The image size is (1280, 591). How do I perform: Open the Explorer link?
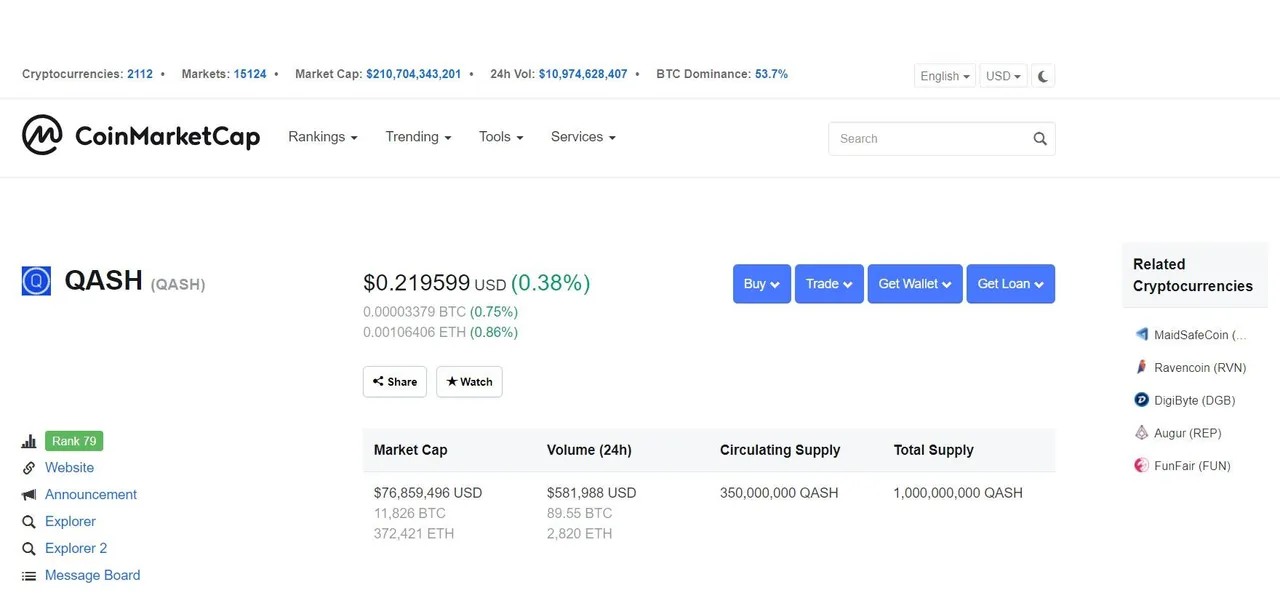[71, 522]
